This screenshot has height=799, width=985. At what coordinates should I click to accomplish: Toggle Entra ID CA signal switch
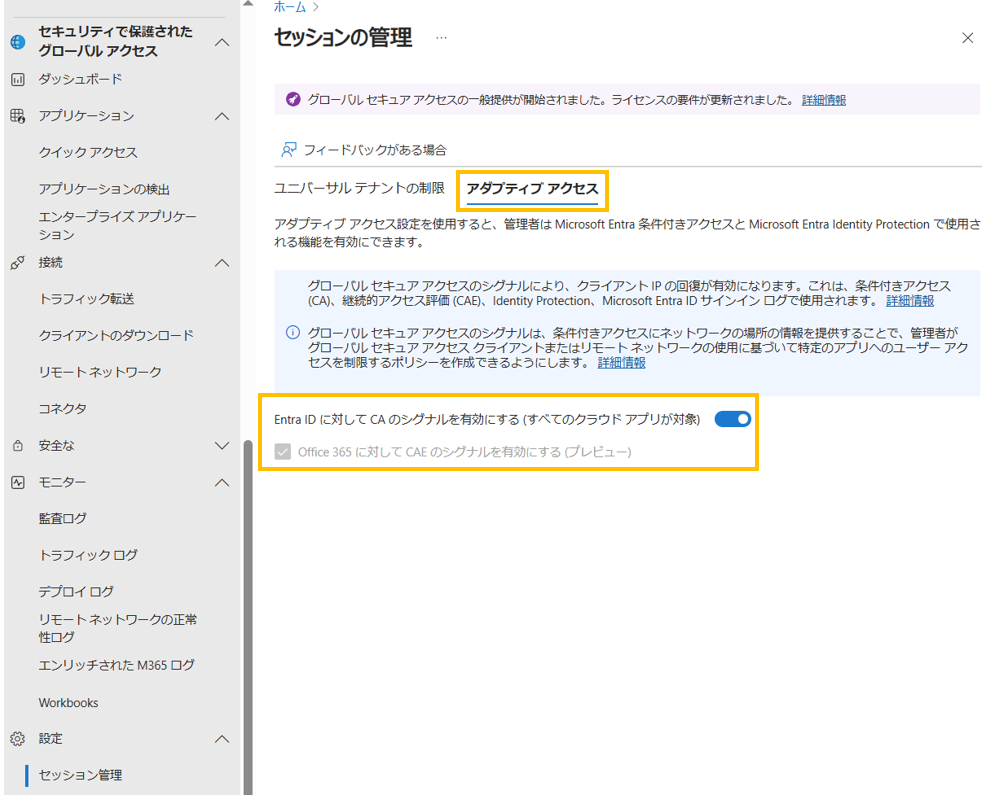click(x=732, y=419)
